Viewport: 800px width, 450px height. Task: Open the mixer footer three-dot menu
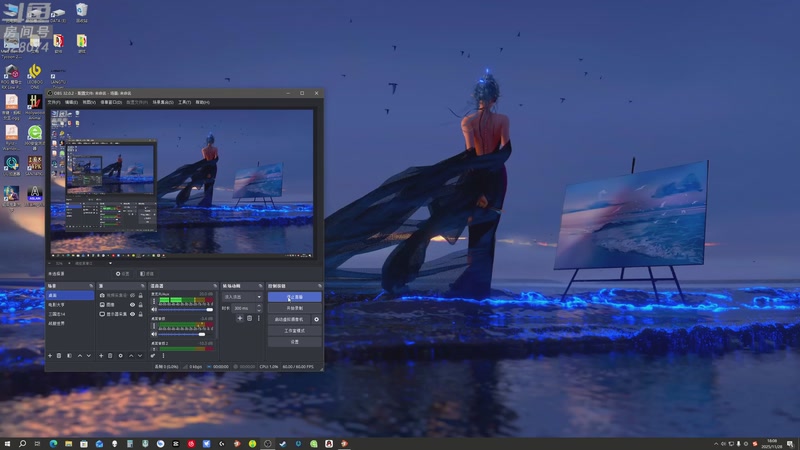click(x=163, y=356)
